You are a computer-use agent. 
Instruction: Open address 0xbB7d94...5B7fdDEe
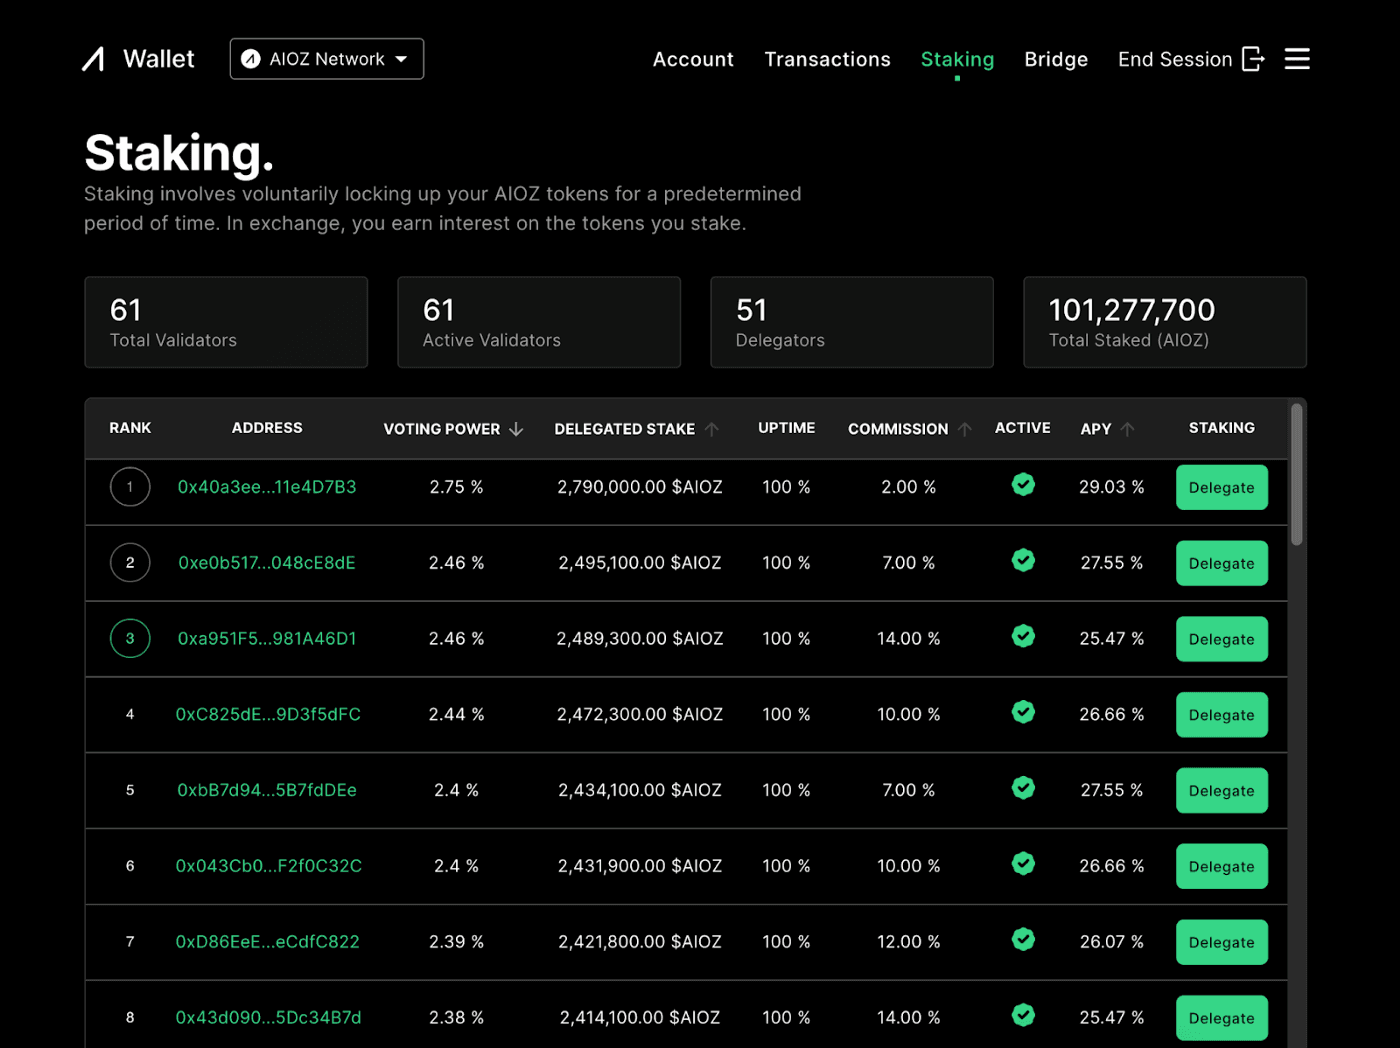point(267,790)
